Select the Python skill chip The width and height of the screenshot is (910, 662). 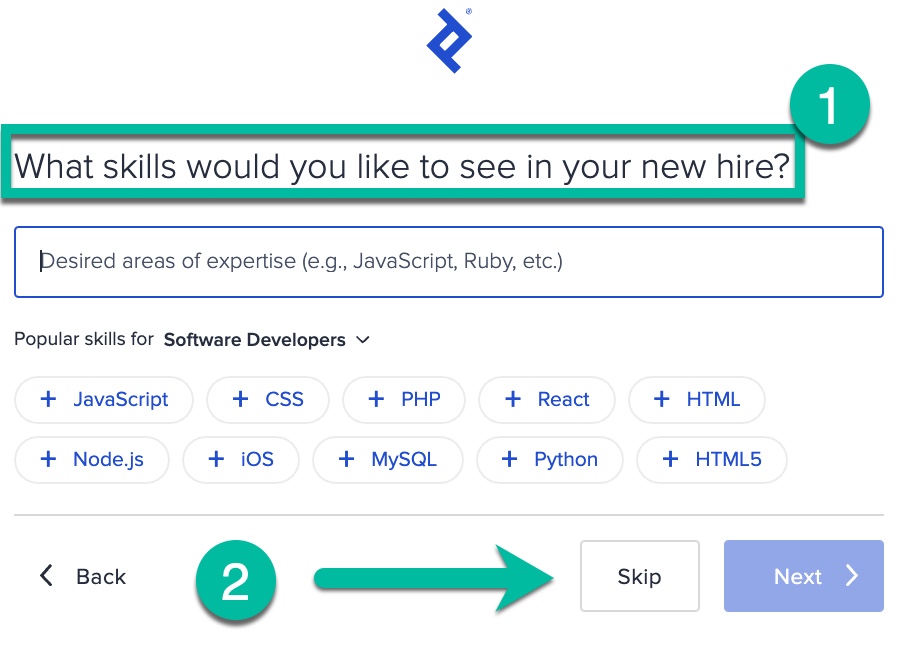(550, 459)
